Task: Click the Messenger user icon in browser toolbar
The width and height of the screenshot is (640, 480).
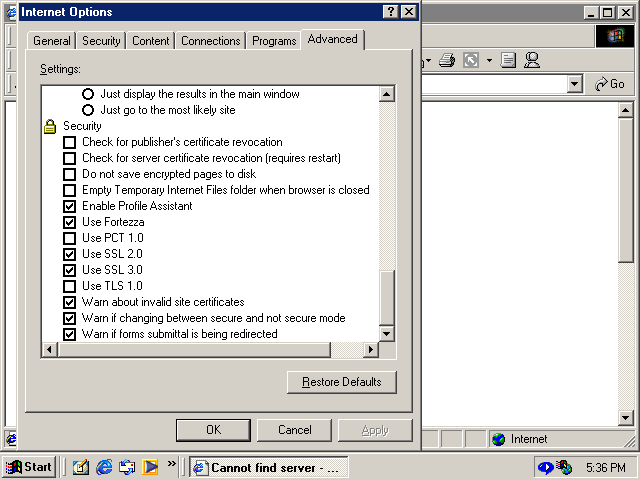Action: pyautogui.click(x=532, y=60)
